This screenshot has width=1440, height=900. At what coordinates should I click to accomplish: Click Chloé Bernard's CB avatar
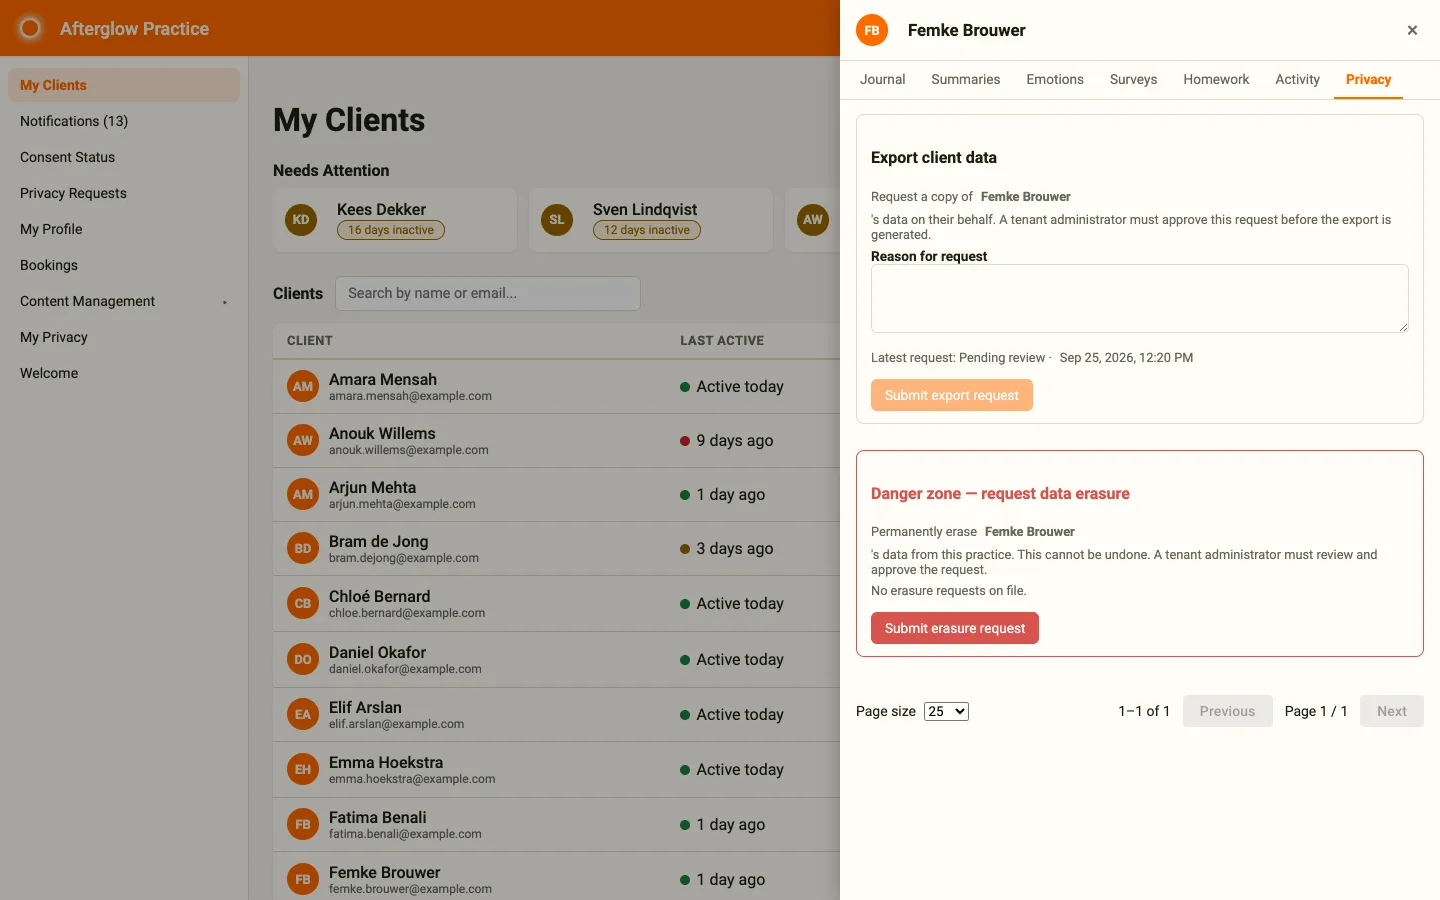point(303,603)
